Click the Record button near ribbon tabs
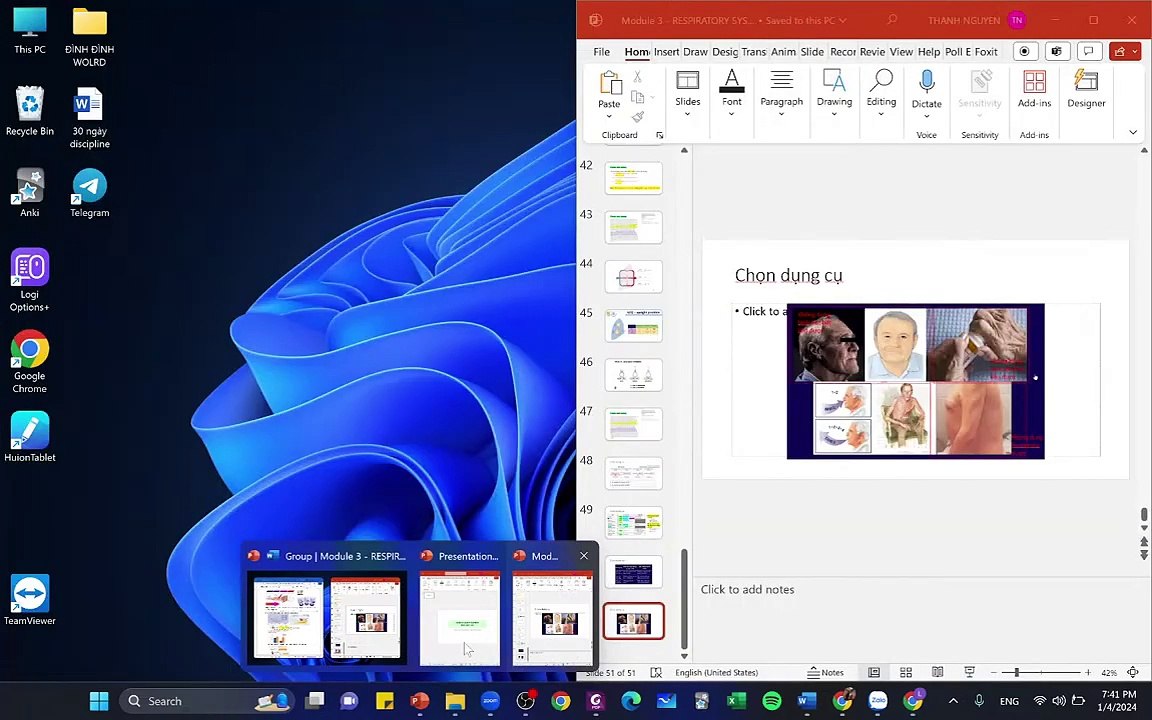The image size is (1152, 720). [x=1025, y=51]
